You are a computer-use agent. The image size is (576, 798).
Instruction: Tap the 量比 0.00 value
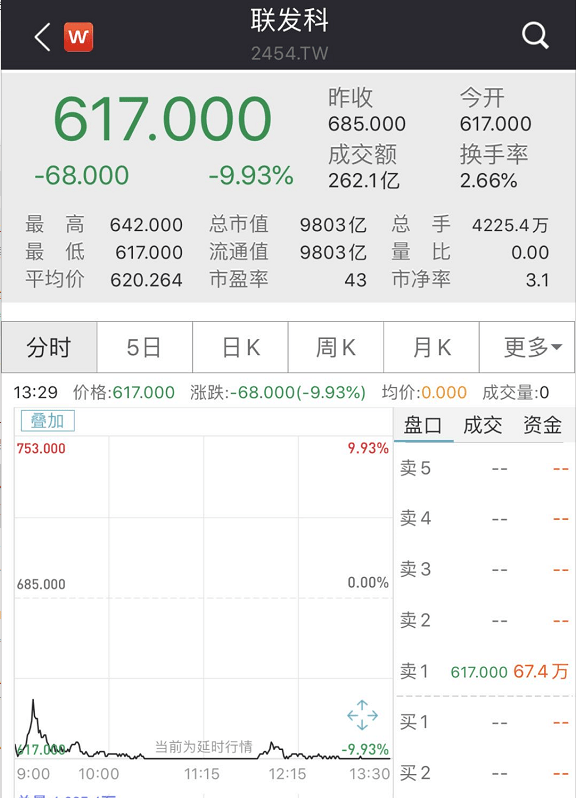click(x=530, y=252)
